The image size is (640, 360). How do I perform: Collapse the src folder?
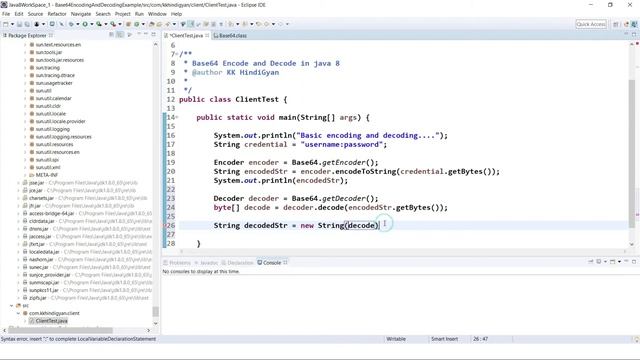(x=11, y=305)
